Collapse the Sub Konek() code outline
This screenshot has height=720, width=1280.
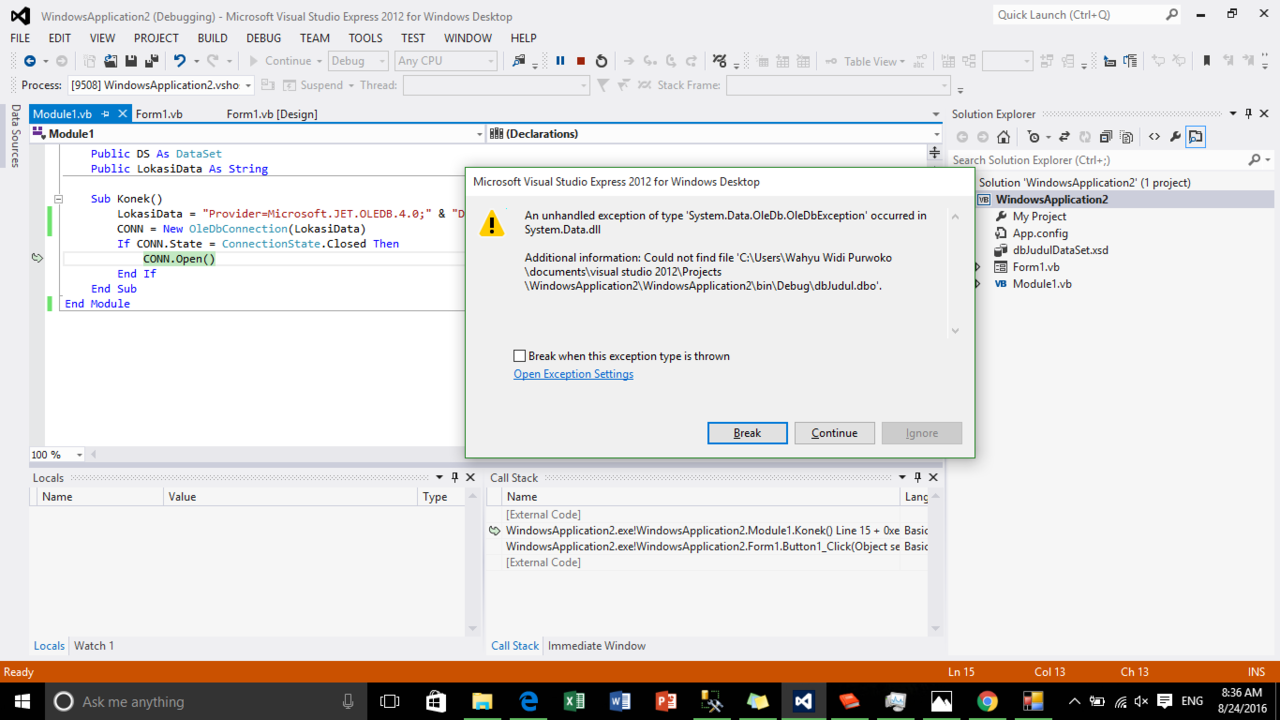pos(58,199)
